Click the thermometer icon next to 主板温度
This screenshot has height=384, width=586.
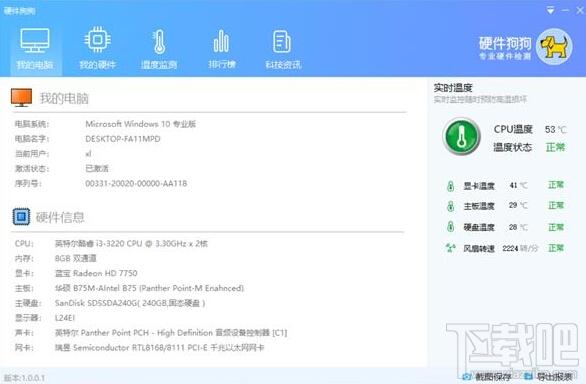tap(450, 206)
